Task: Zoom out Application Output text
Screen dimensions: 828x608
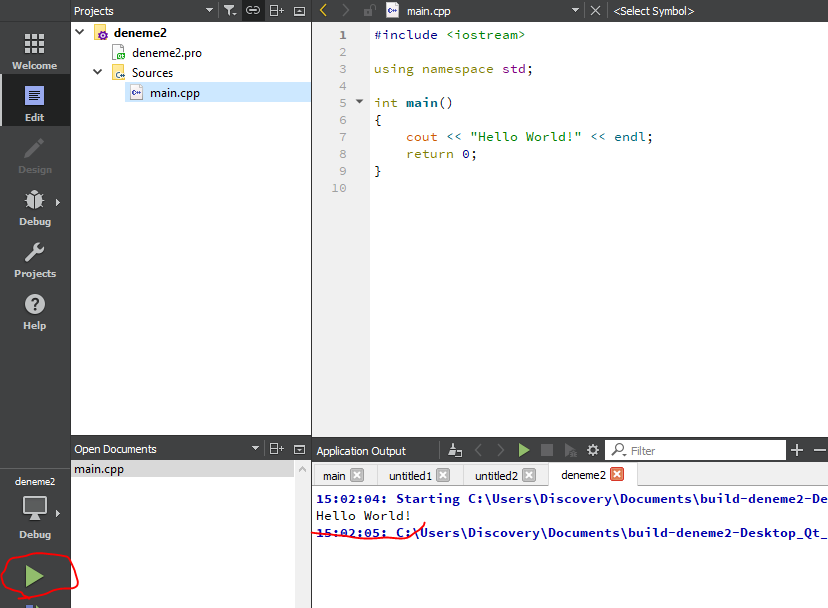Action: pyautogui.click(x=820, y=451)
